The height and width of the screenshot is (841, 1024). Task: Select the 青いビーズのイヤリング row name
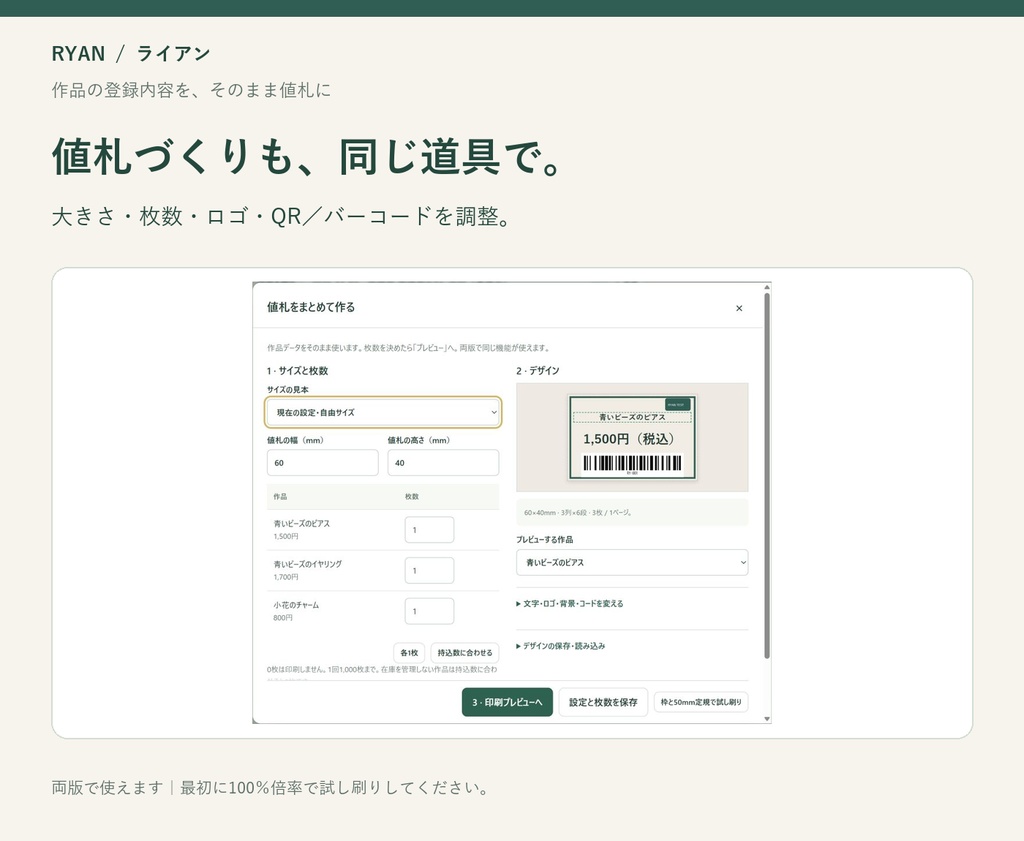point(308,564)
